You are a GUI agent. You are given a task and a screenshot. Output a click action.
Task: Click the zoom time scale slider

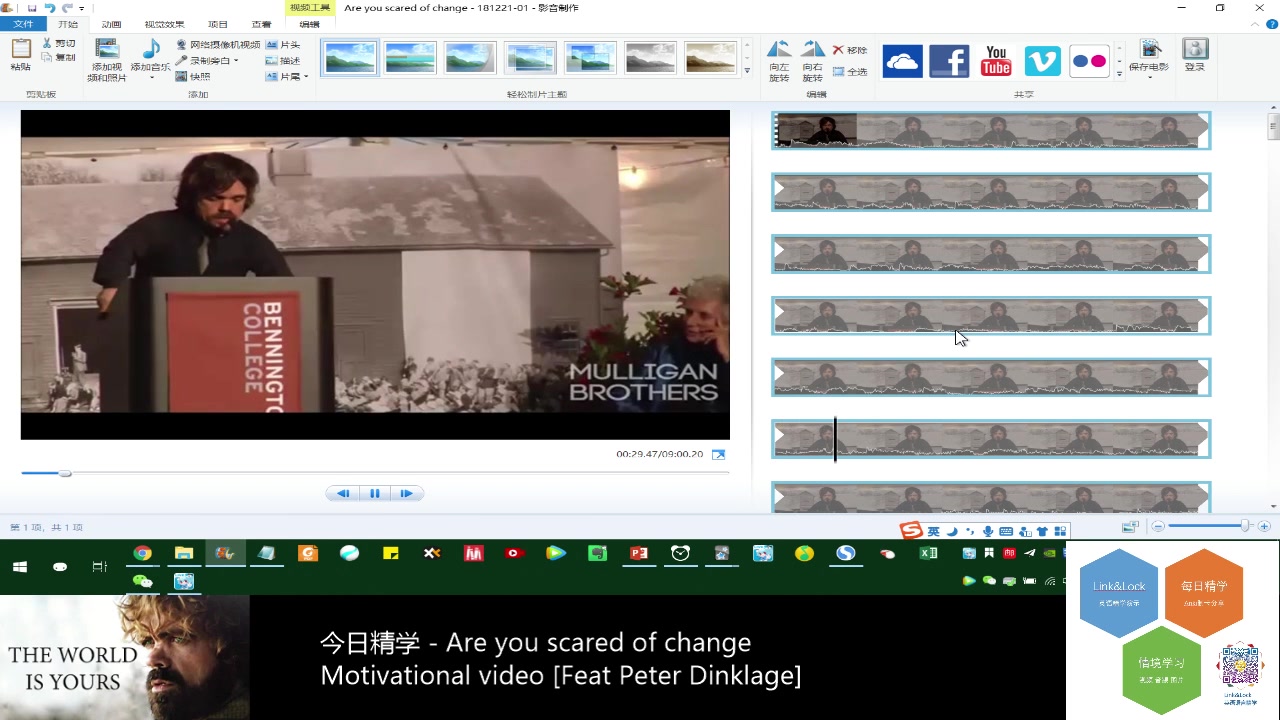point(1245,526)
